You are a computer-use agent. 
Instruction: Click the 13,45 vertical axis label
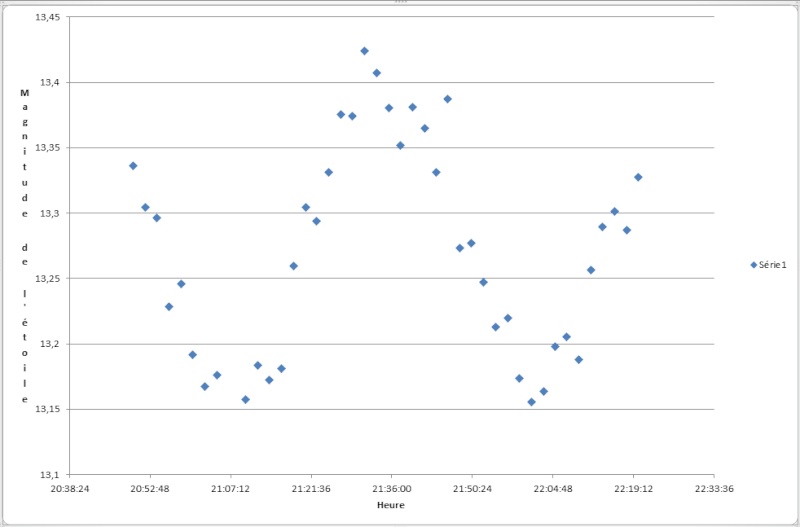point(47,17)
